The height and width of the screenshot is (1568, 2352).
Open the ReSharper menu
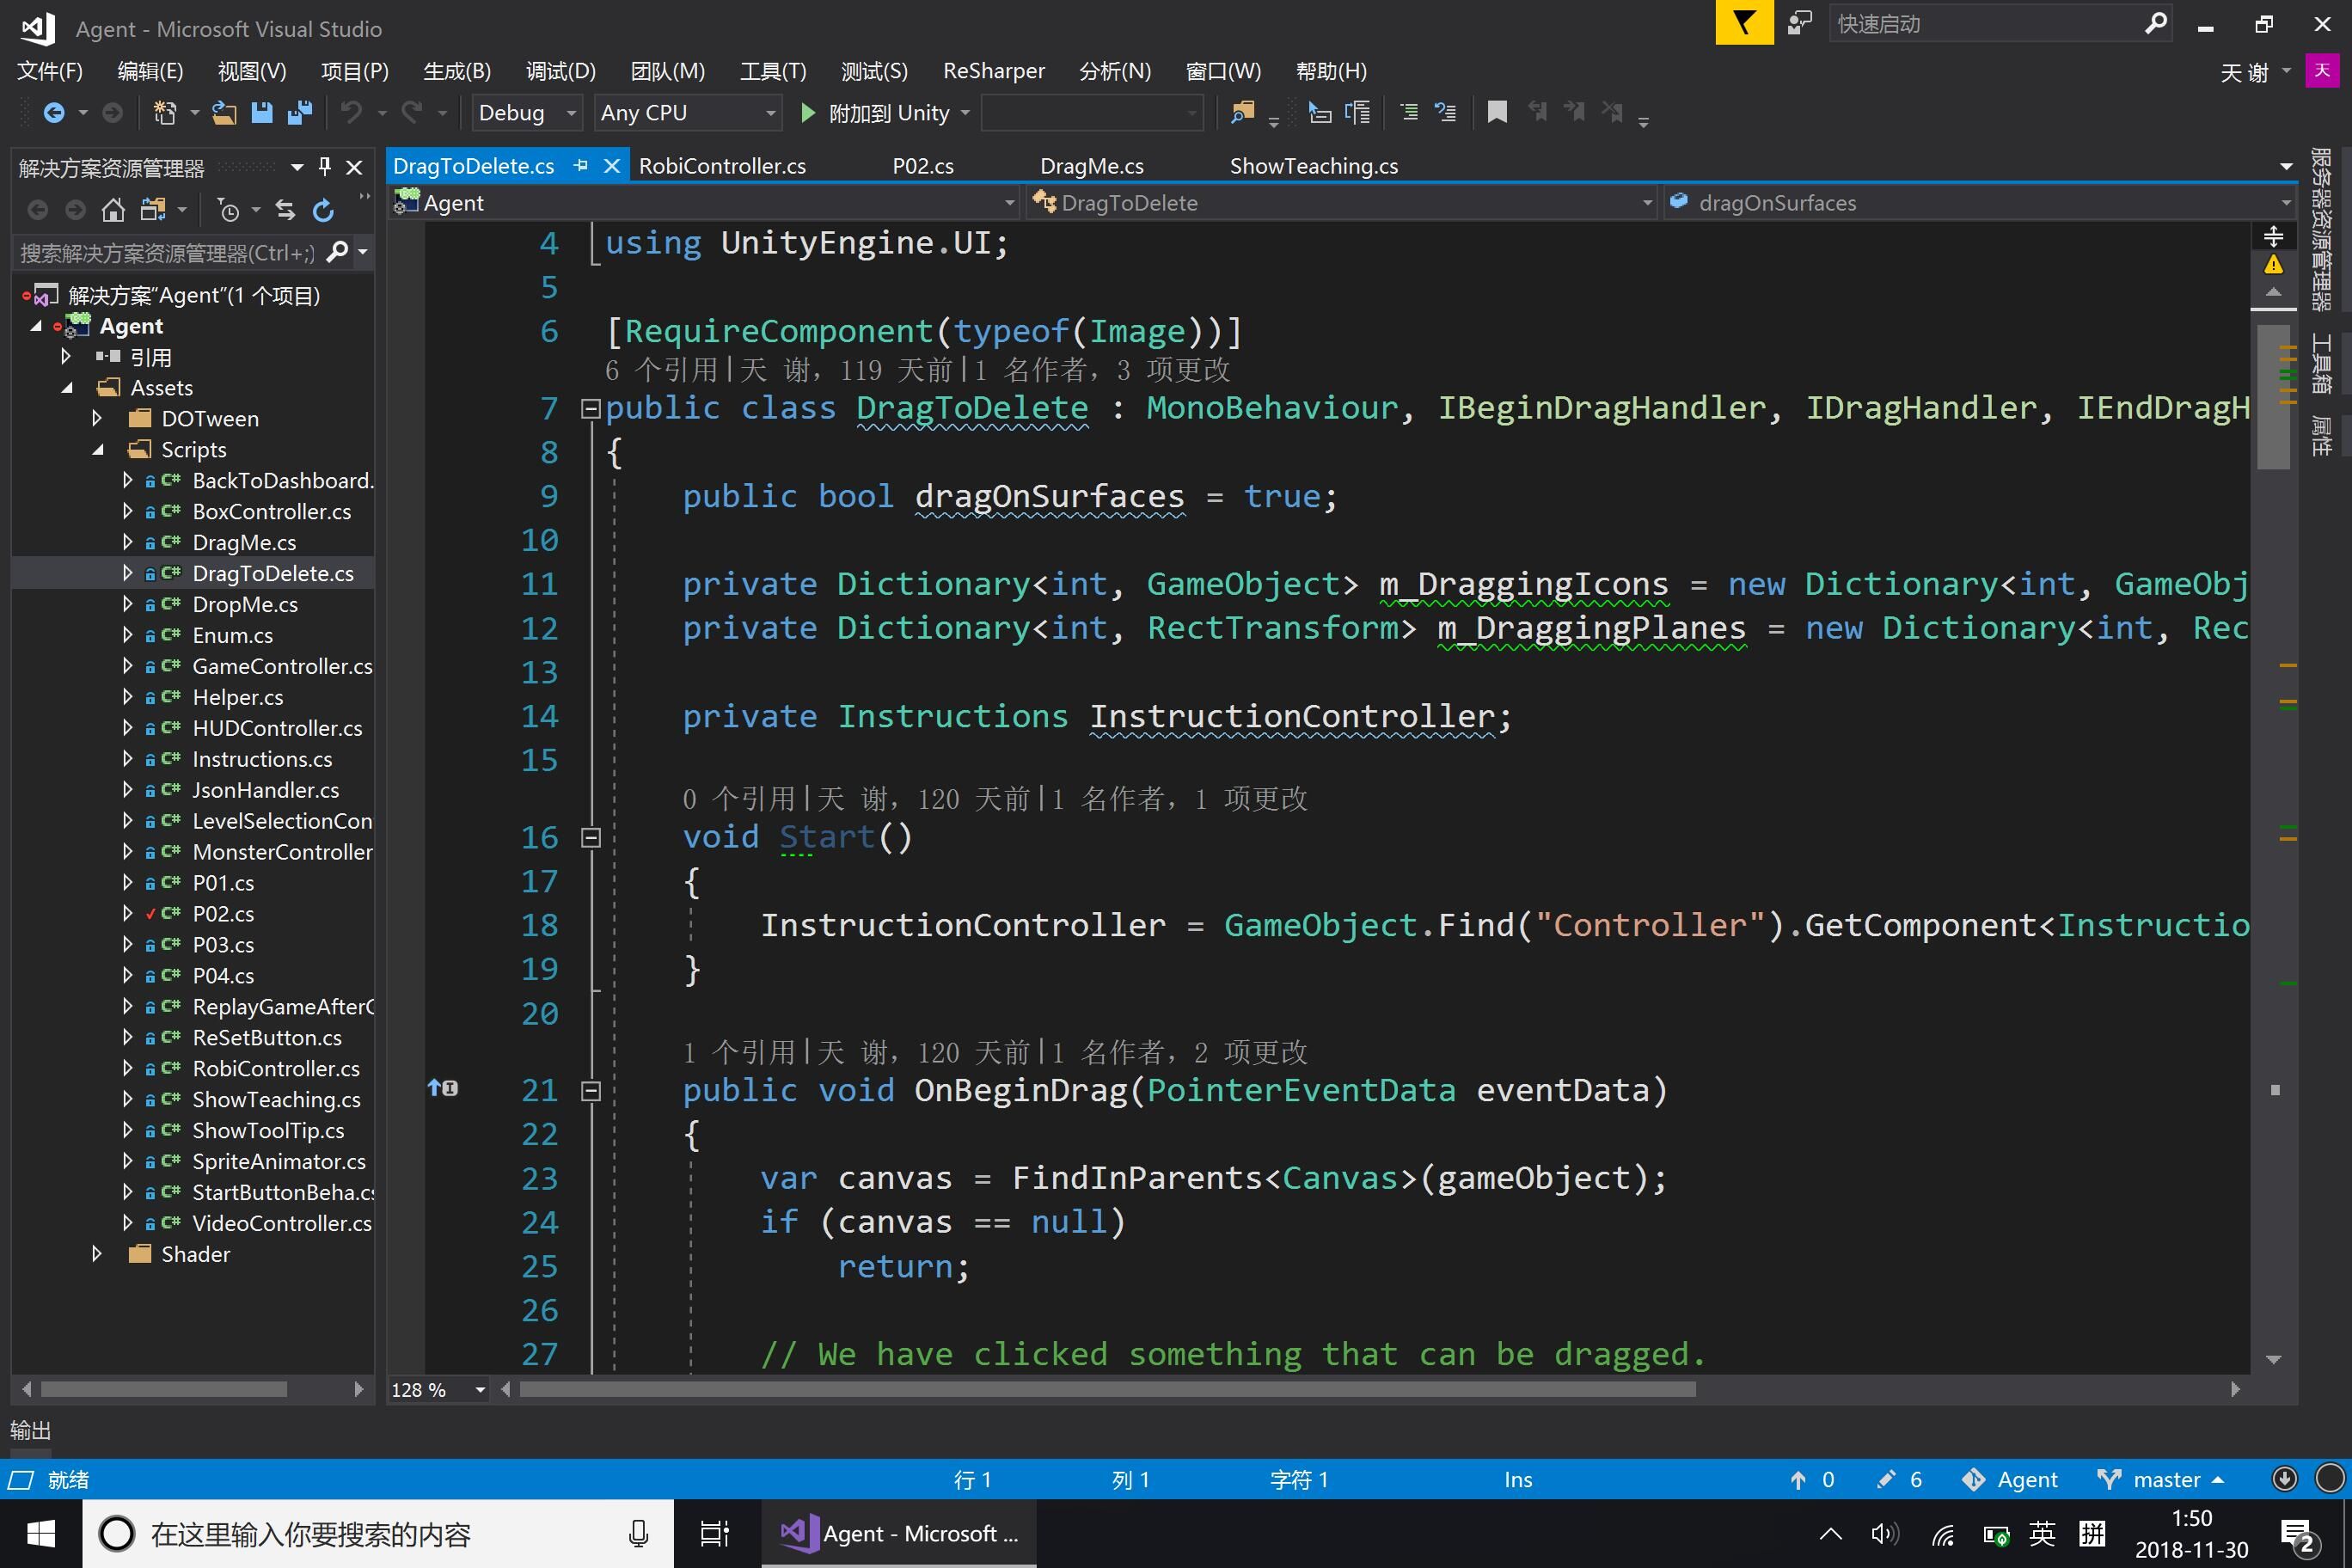[x=994, y=71]
